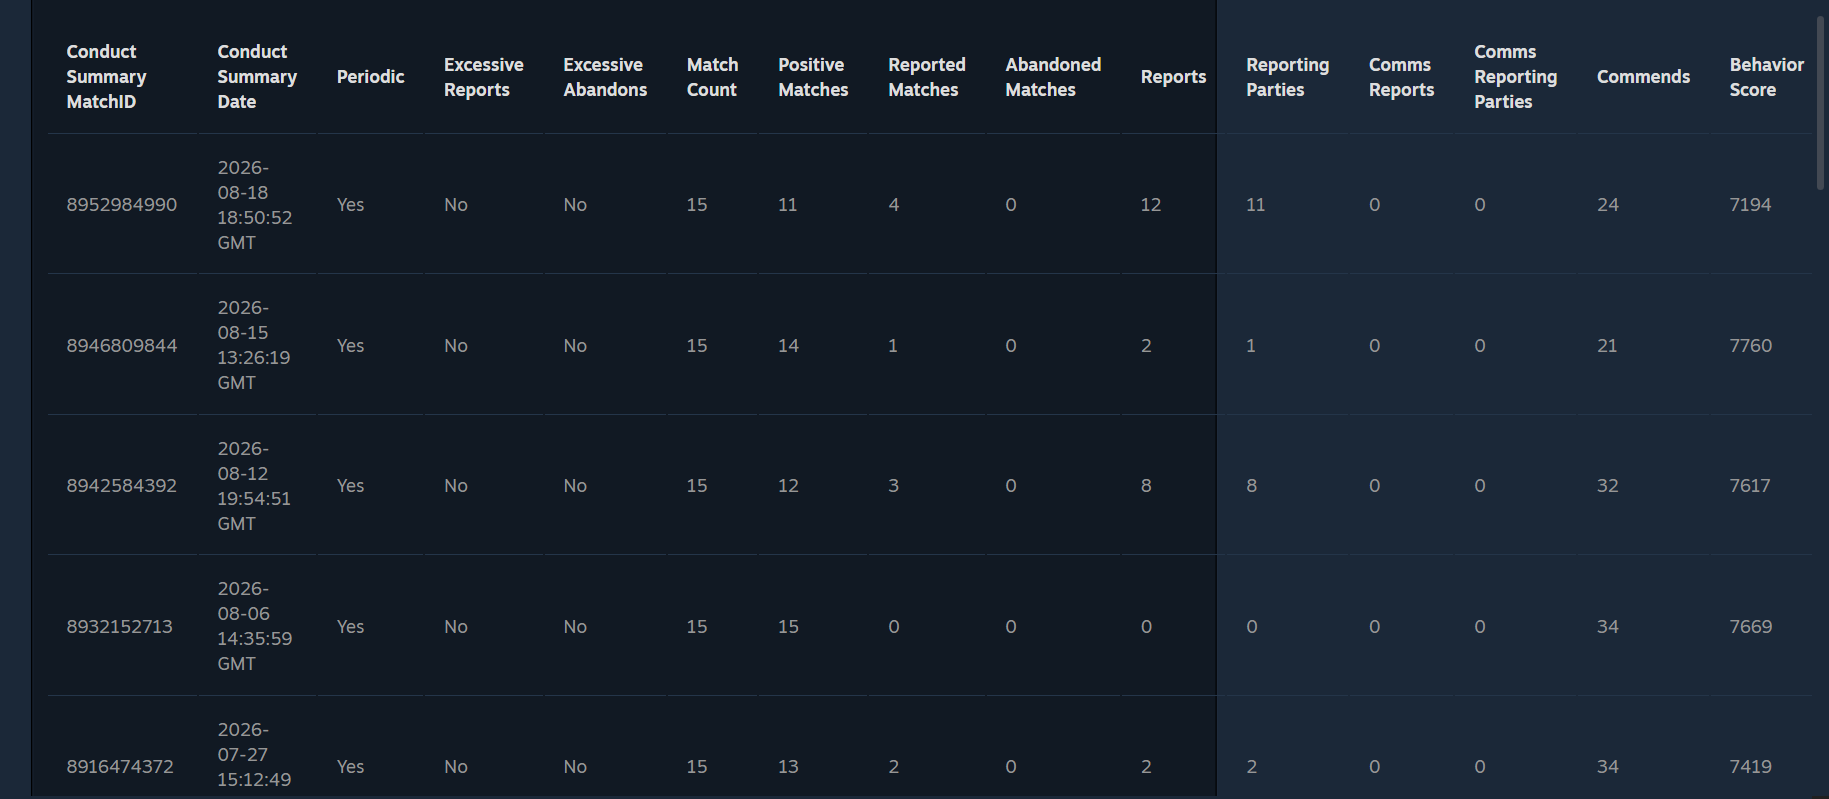Select Comms Reports value 0 in row 8952984990
The image size is (1829, 799).
pyautogui.click(x=1375, y=204)
